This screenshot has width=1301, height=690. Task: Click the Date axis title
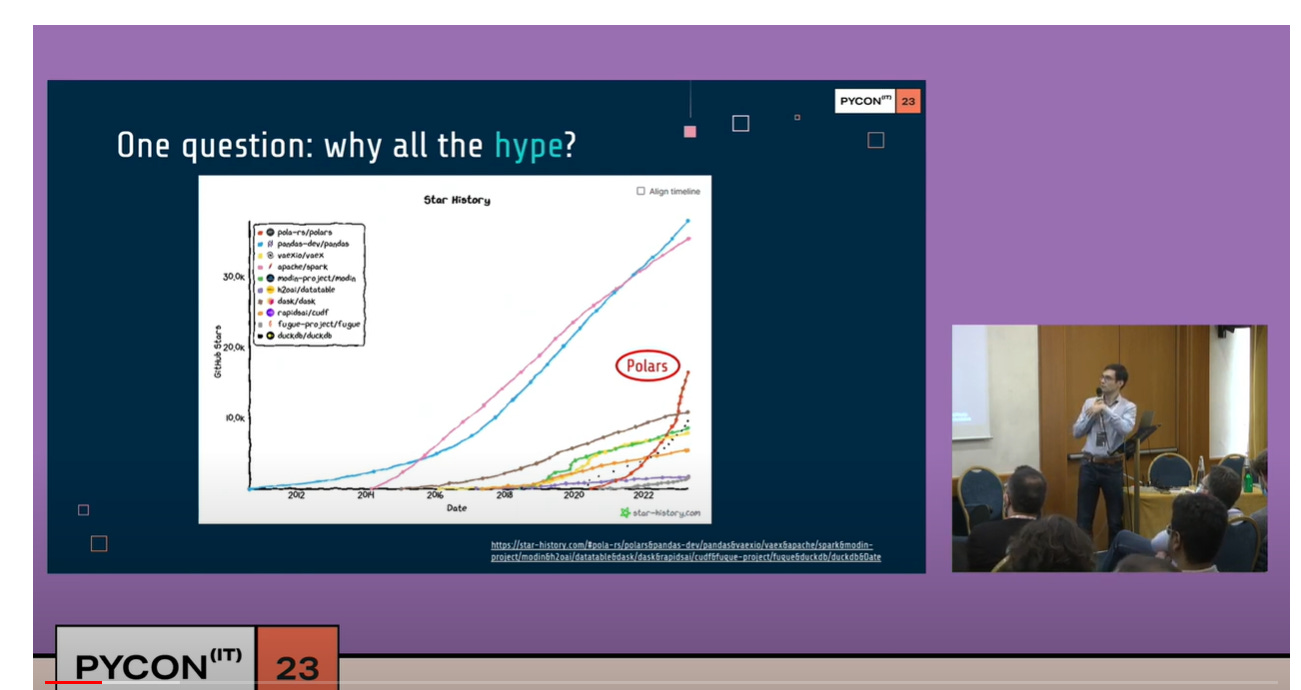(457, 508)
